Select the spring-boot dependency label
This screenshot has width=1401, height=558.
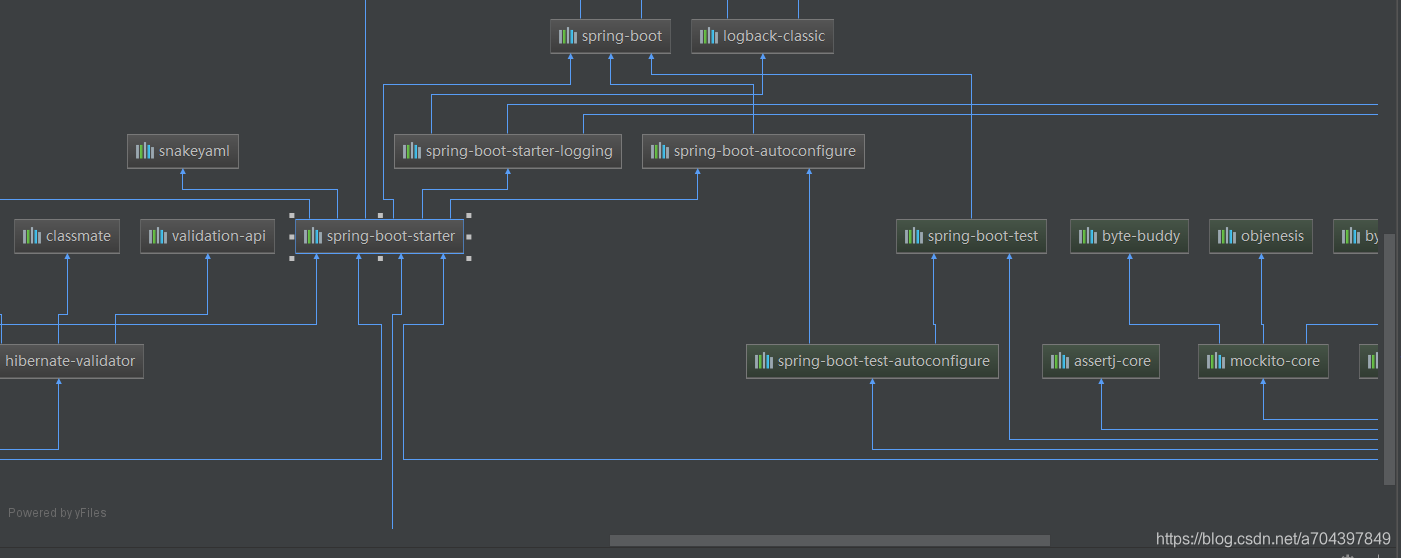click(x=622, y=36)
